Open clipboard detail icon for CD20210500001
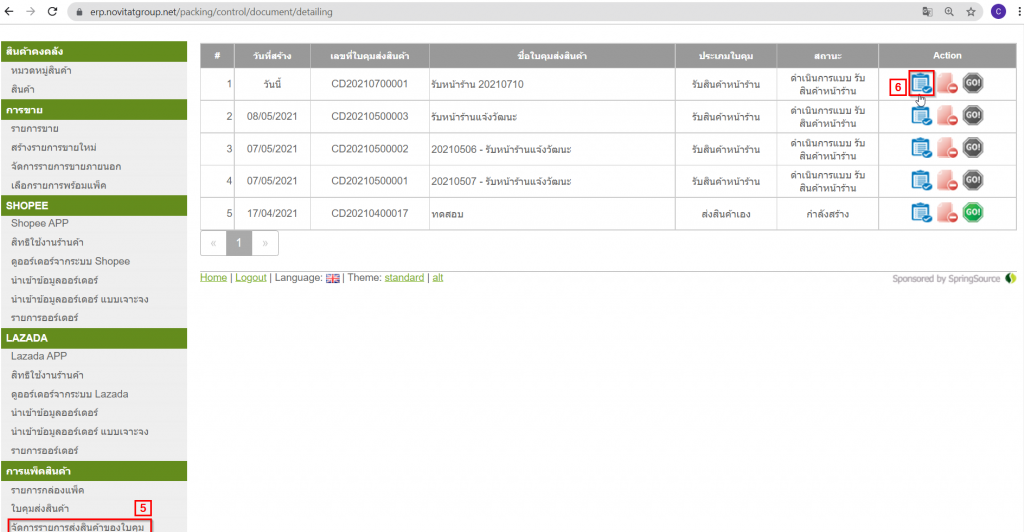 coord(920,180)
